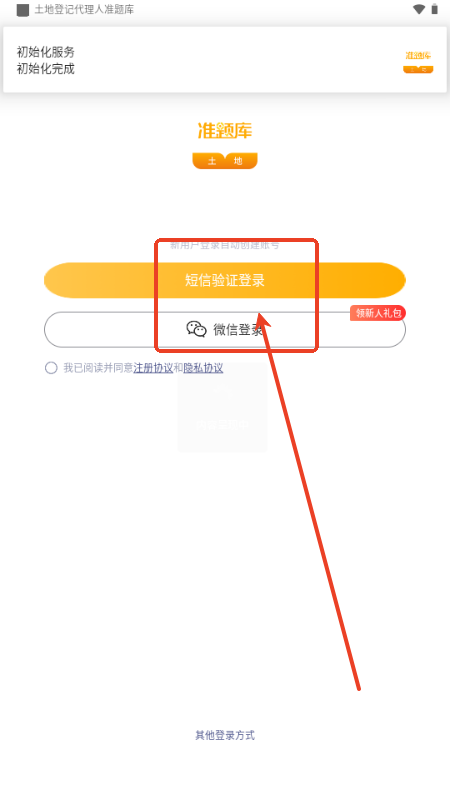The width and height of the screenshot is (450, 800).
Task: Click the gray app icon in status bar
Action: [22, 10]
